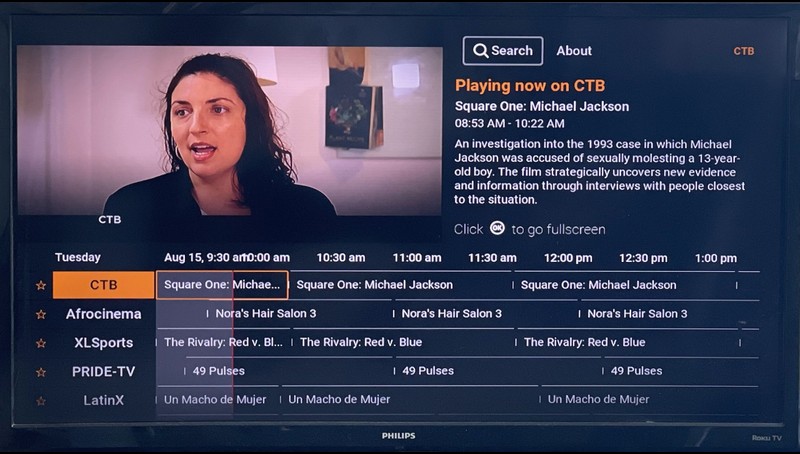Click the star icon beside PRIDE-TV
Screen dimensions: 800x454
41,372
